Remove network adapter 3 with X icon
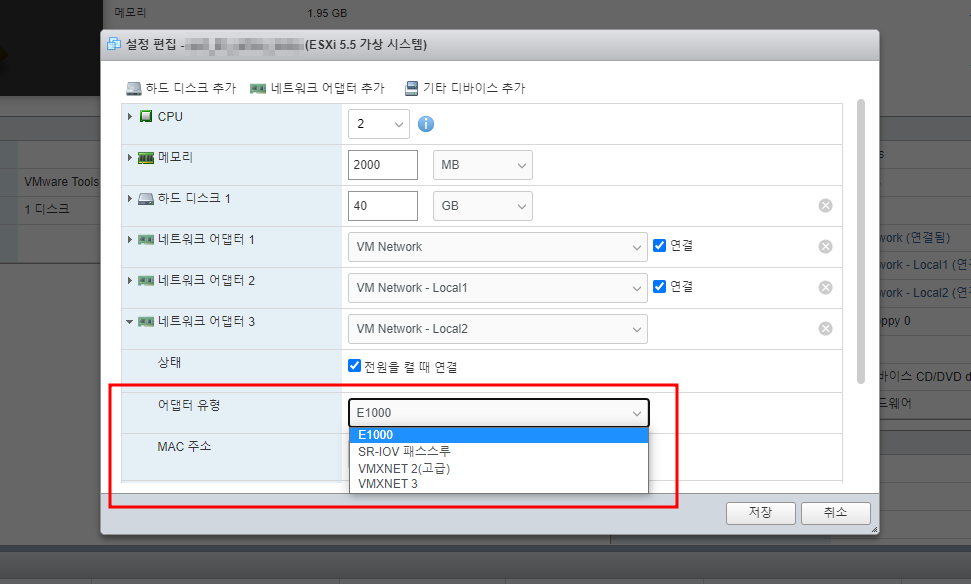971x584 pixels. [825, 328]
